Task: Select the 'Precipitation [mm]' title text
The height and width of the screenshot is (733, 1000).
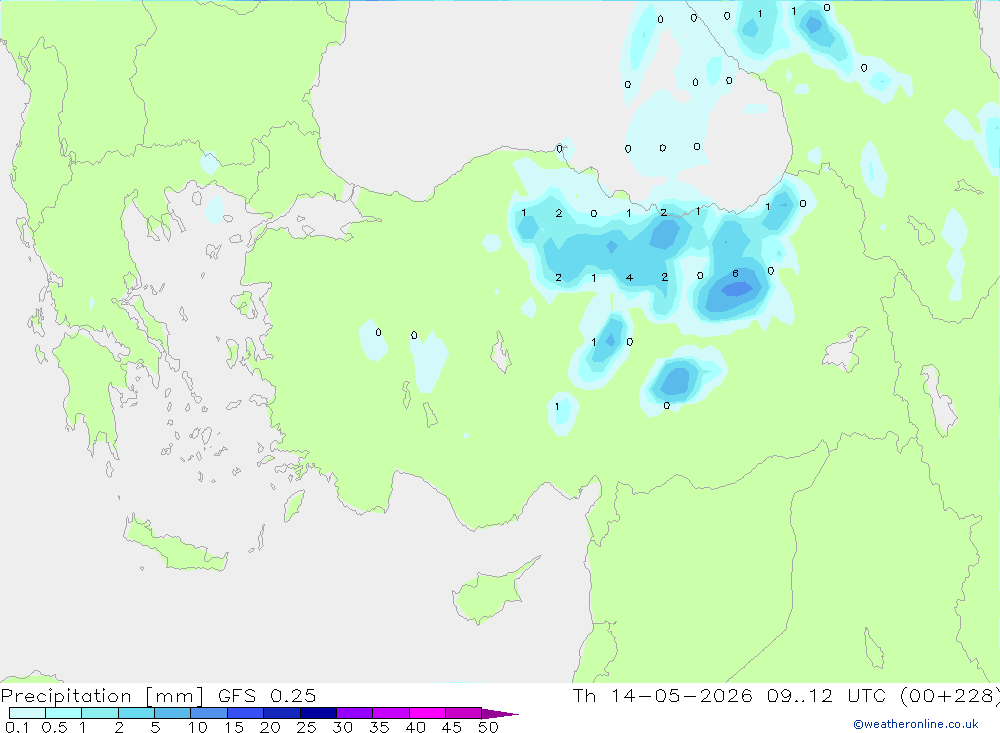Action: pos(102,696)
